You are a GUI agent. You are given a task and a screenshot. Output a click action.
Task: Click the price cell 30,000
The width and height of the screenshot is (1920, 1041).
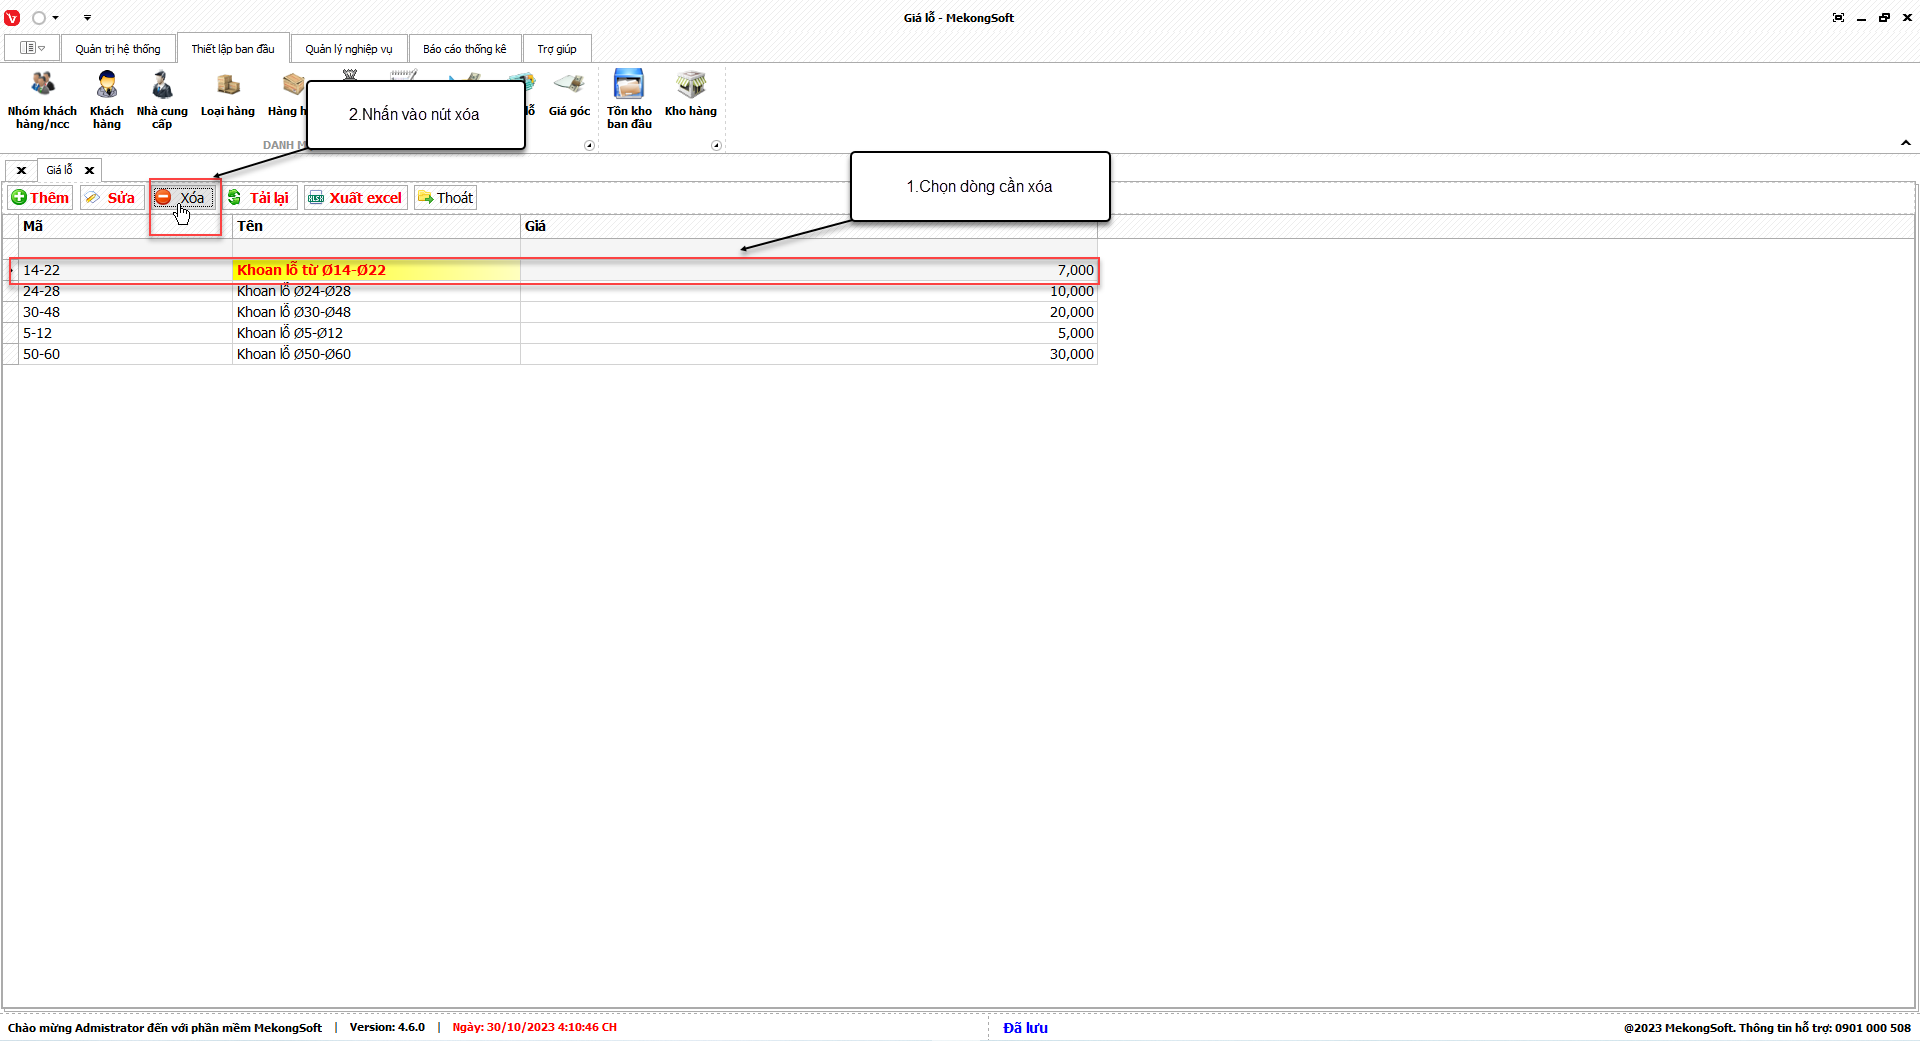[809, 354]
